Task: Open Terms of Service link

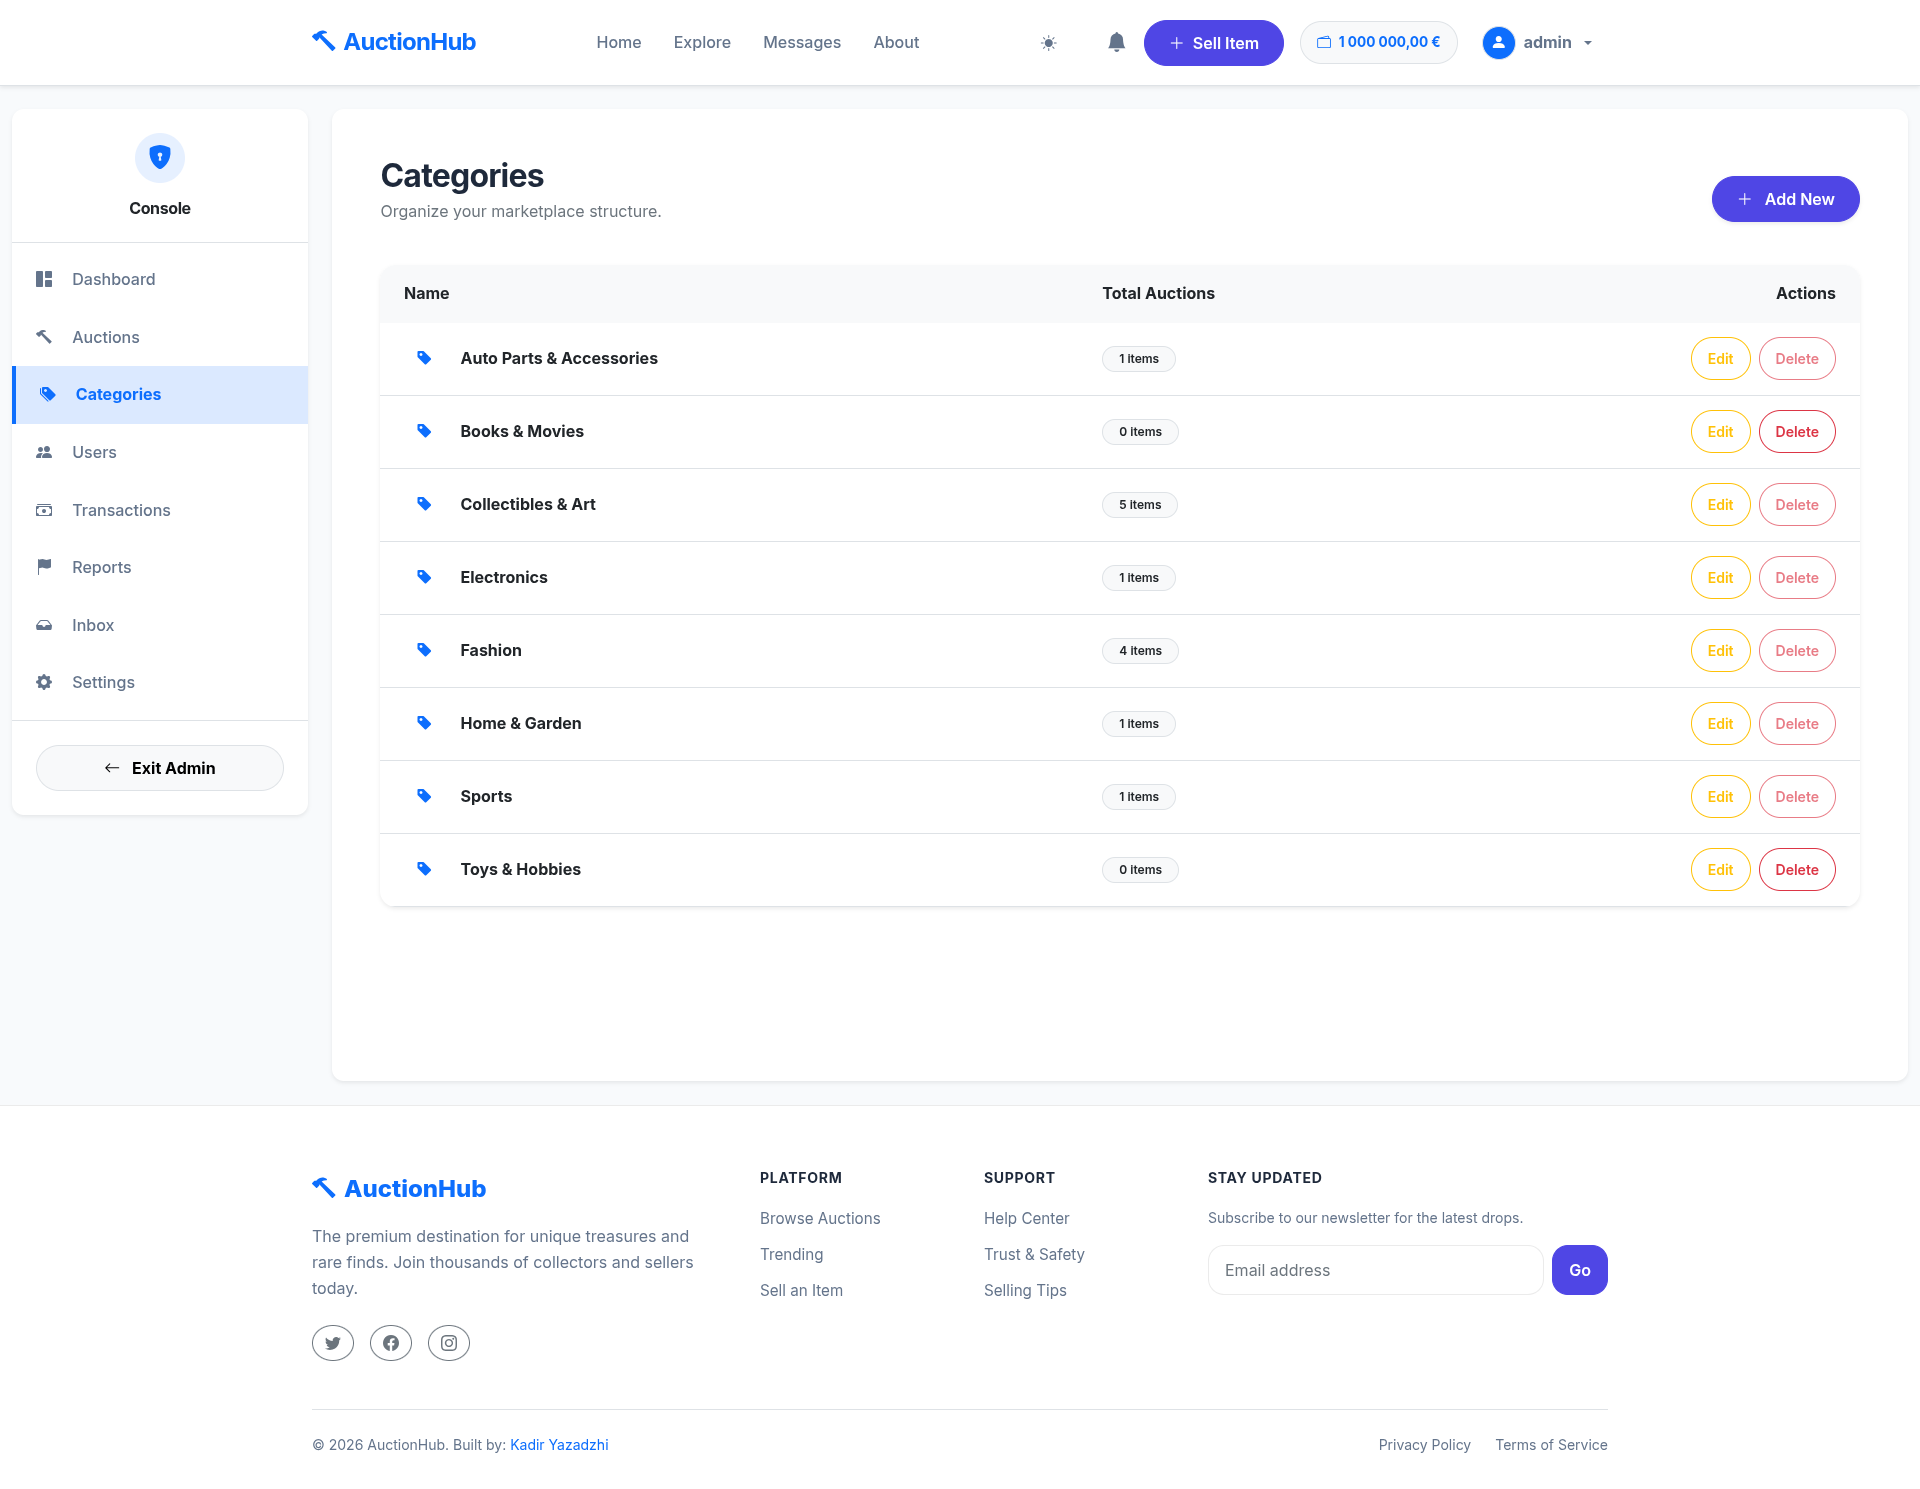Action: click(1551, 1445)
